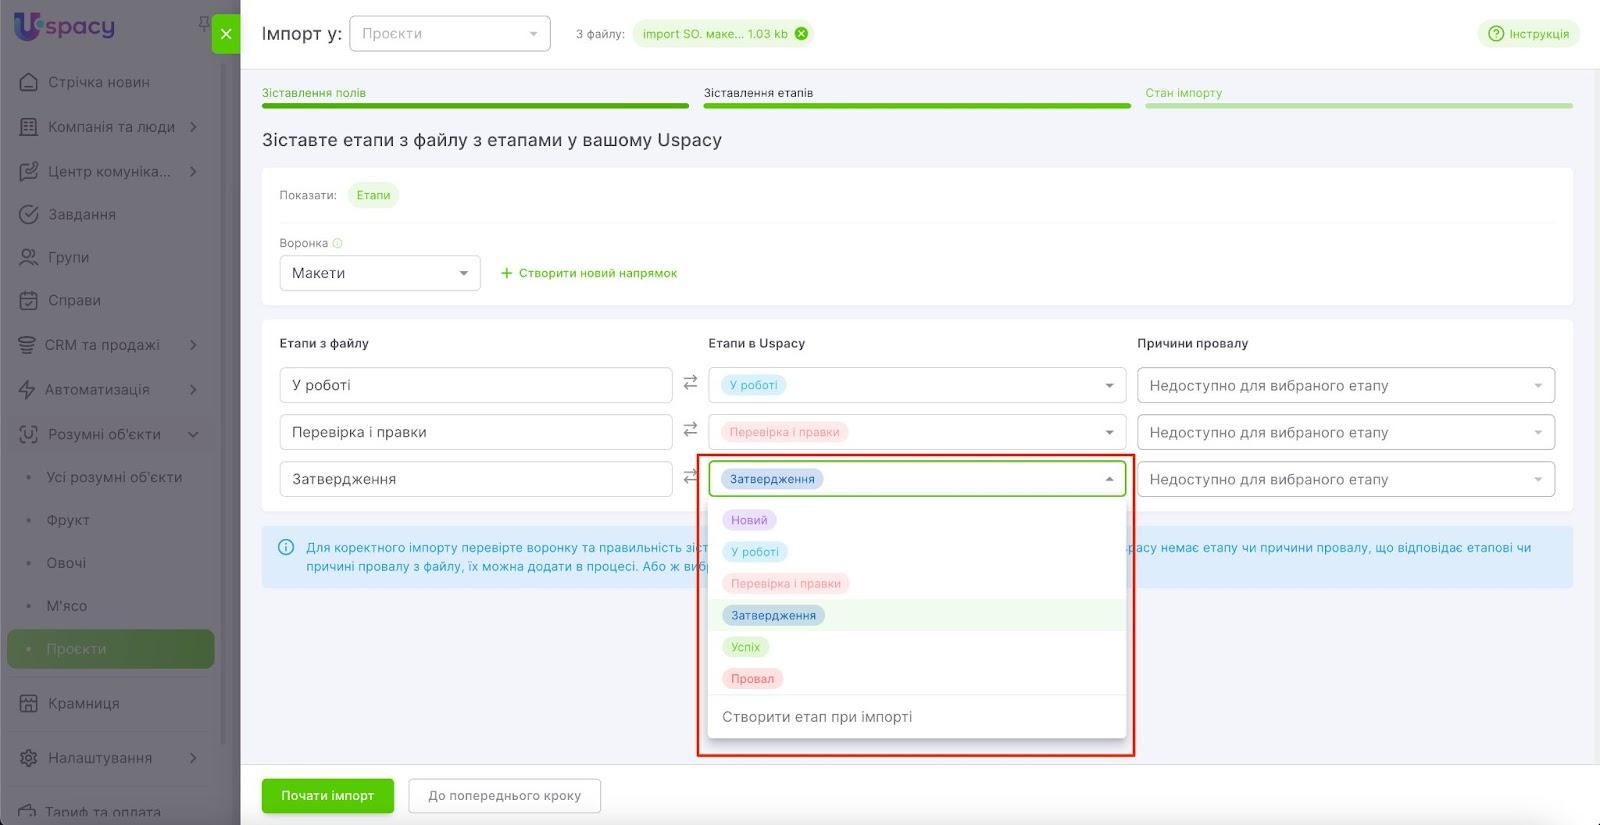Expand the Імпорт у Проєкти dropdown
Image resolution: width=1600 pixels, height=825 pixels.
point(449,34)
